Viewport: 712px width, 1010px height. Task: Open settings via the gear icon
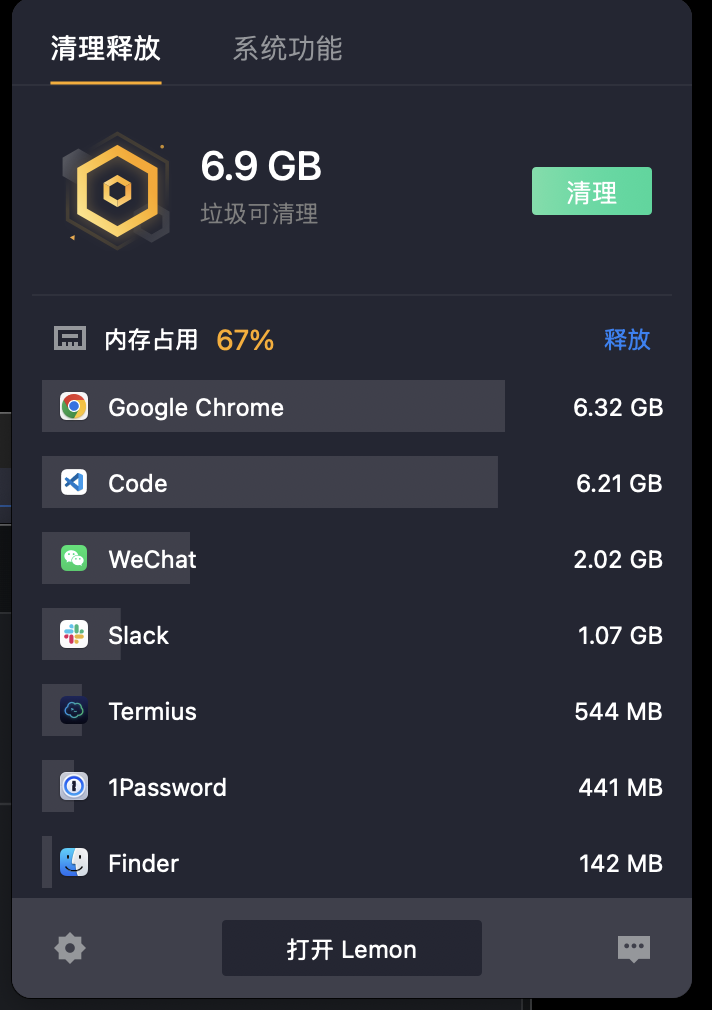tap(70, 948)
